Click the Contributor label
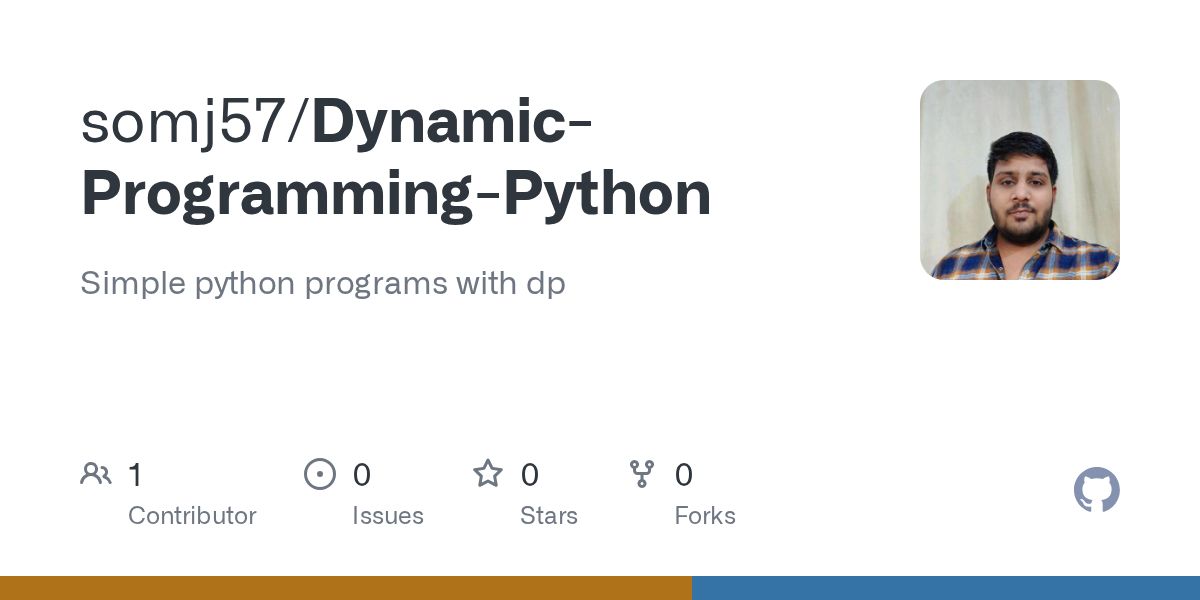The image size is (1200, 600). [x=192, y=516]
